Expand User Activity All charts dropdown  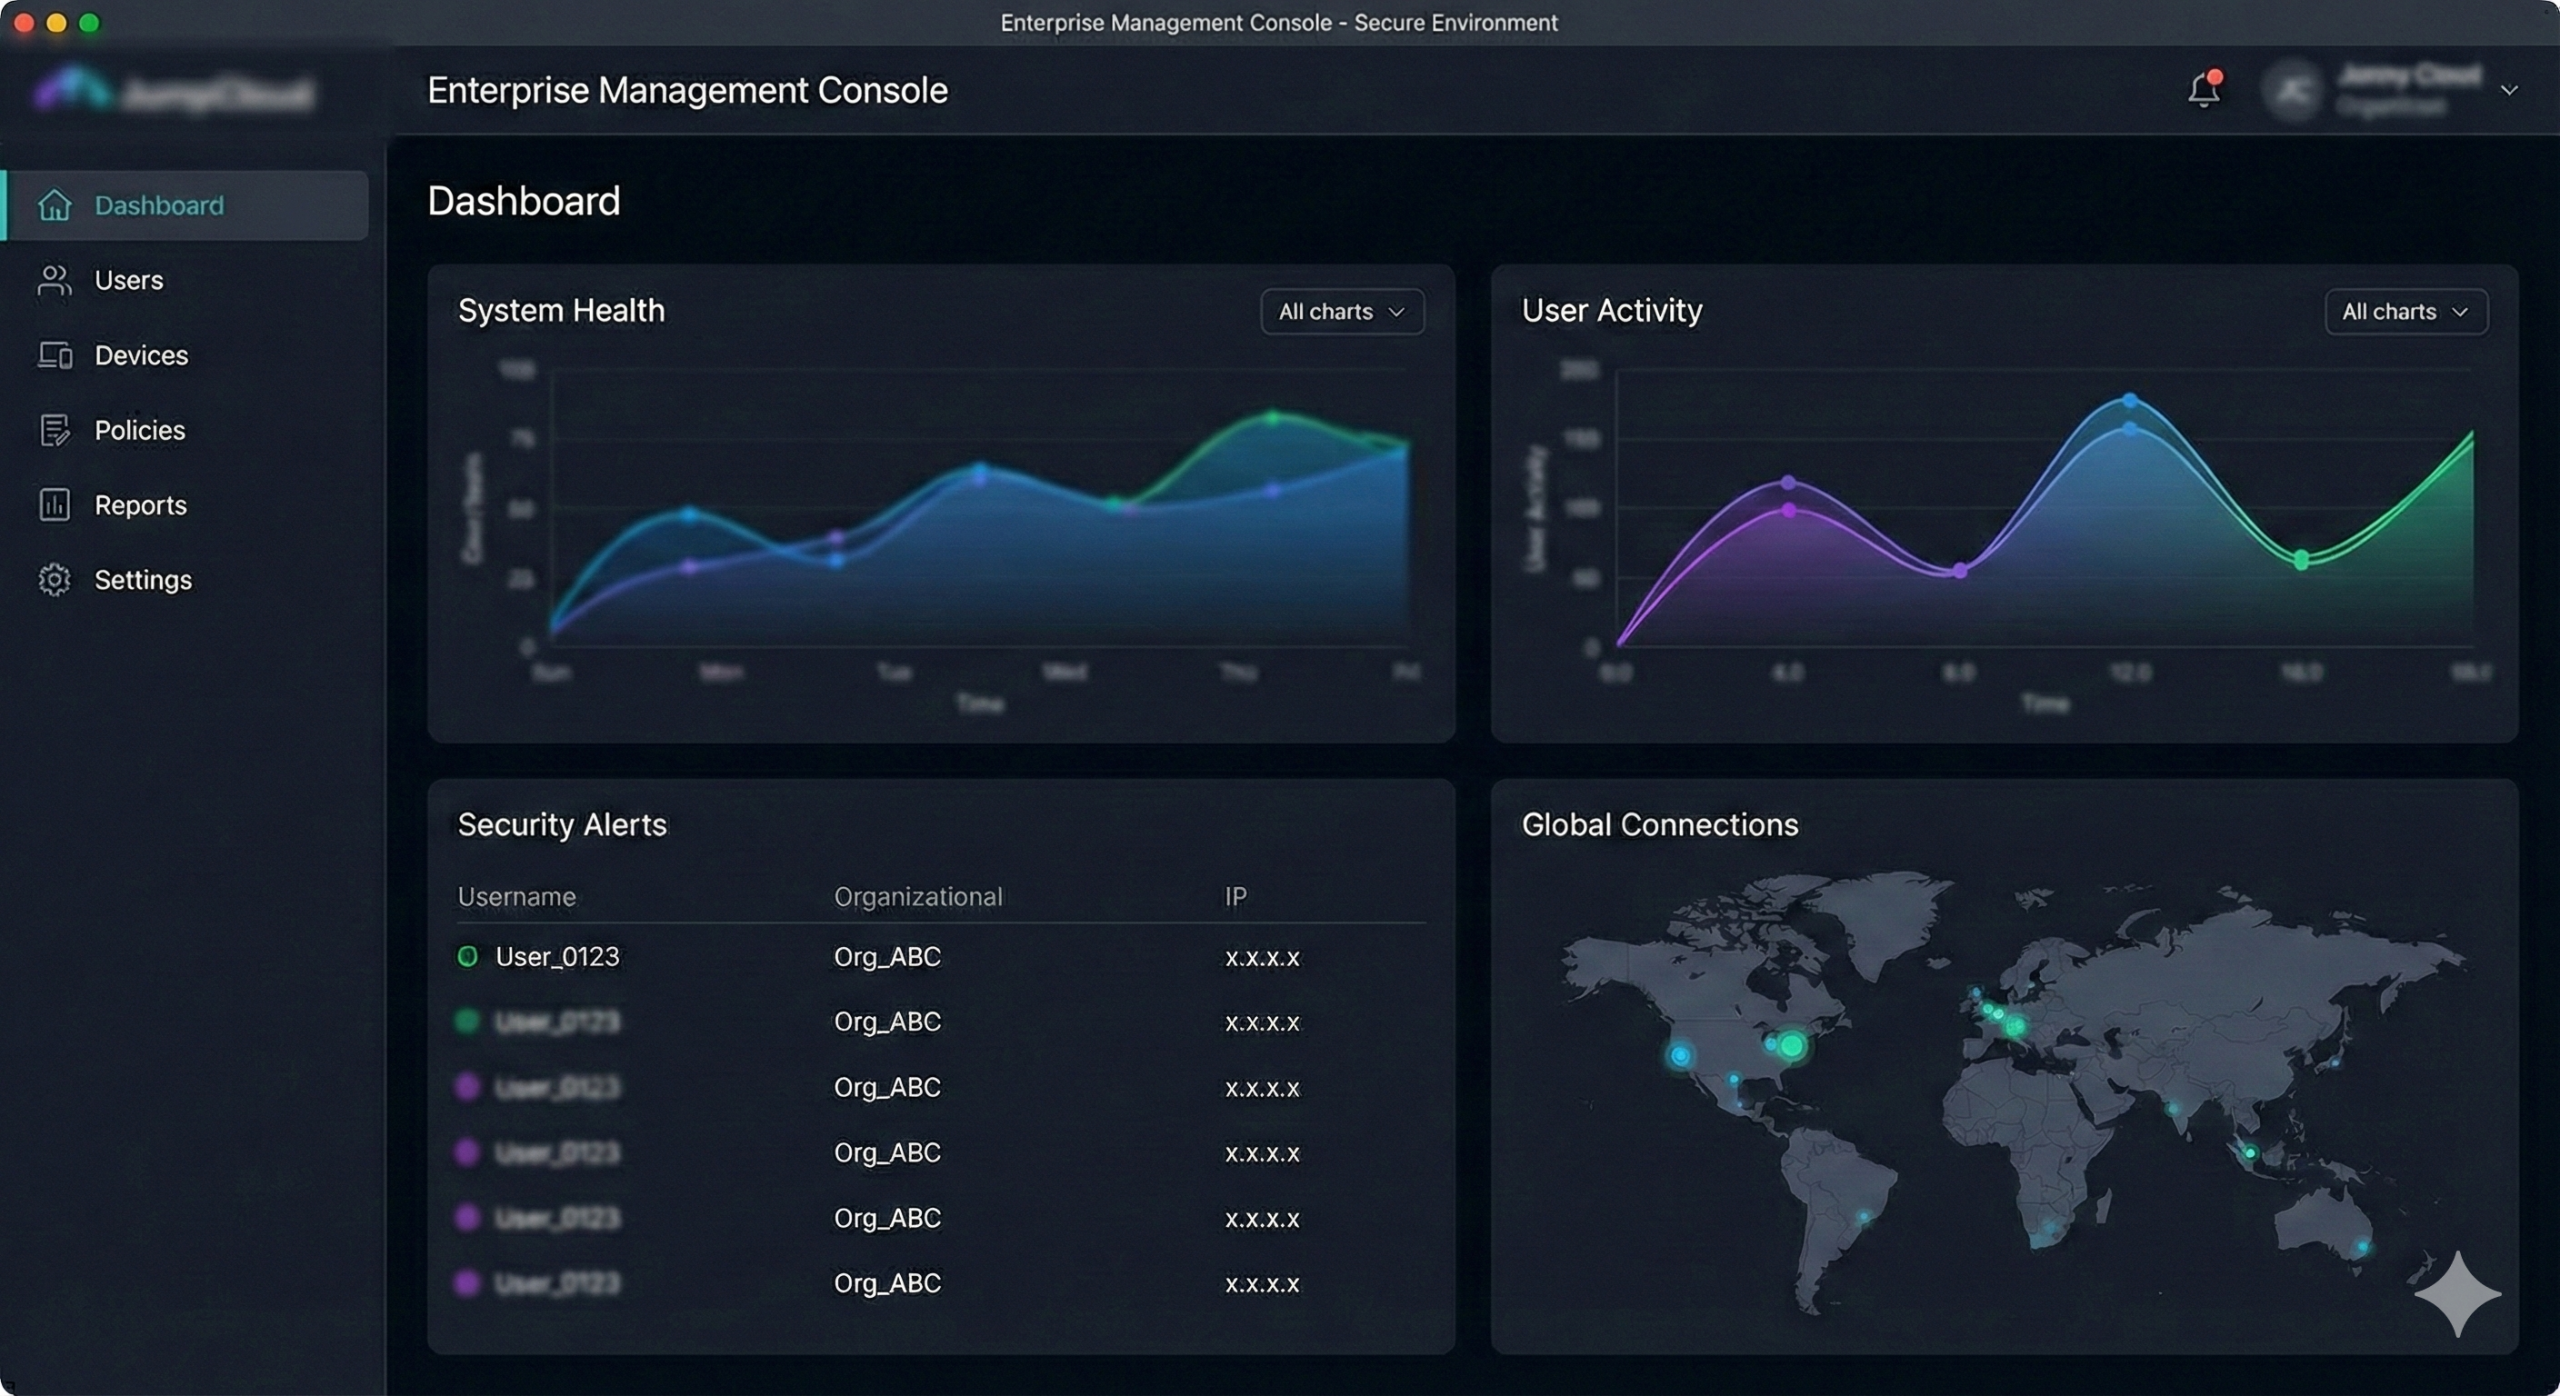pos(2405,312)
